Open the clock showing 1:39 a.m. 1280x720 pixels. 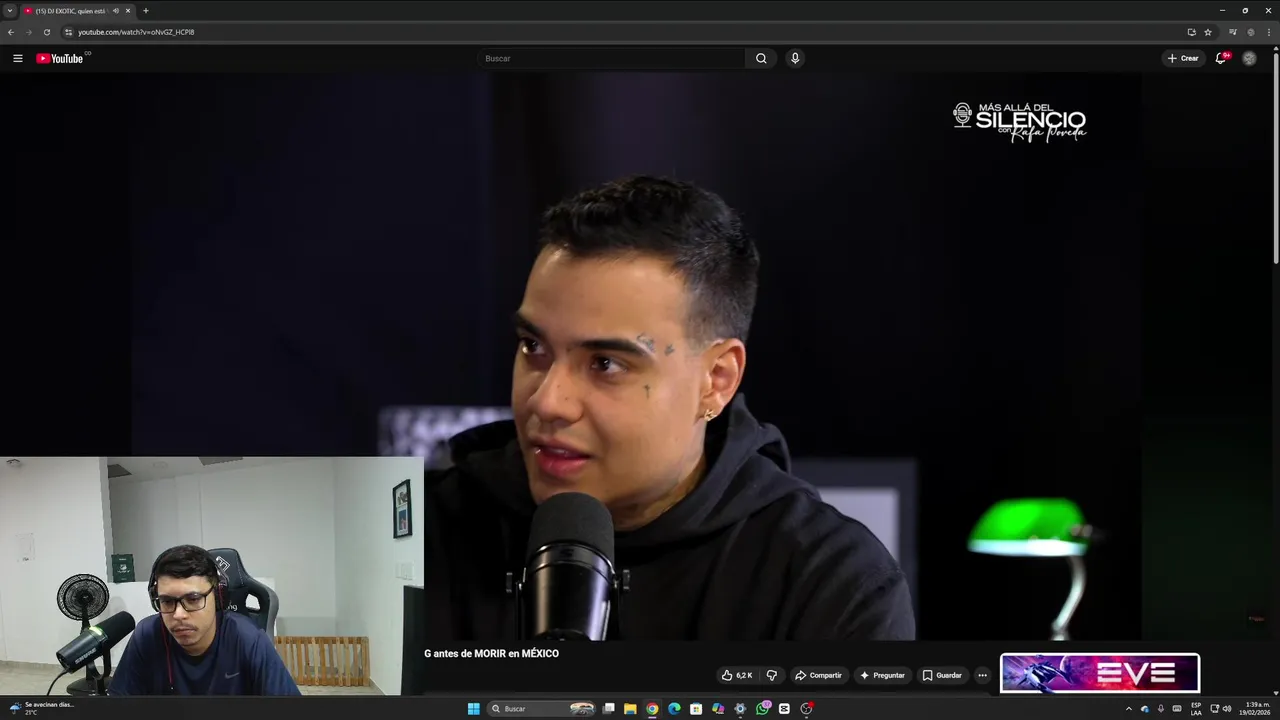(1256, 709)
